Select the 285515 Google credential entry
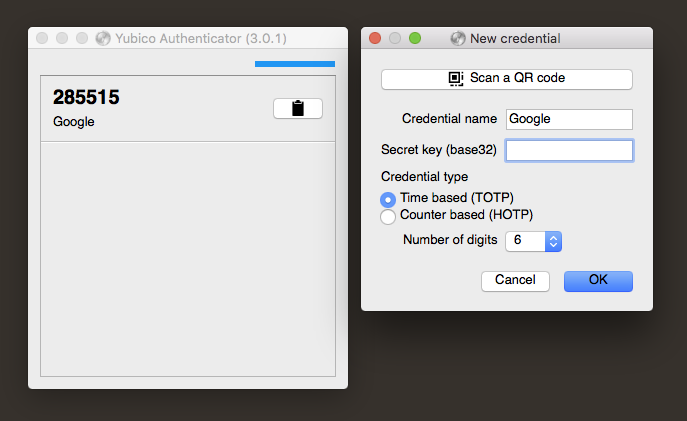The height and width of the screenshot is (421, 687). click(188, 109)
